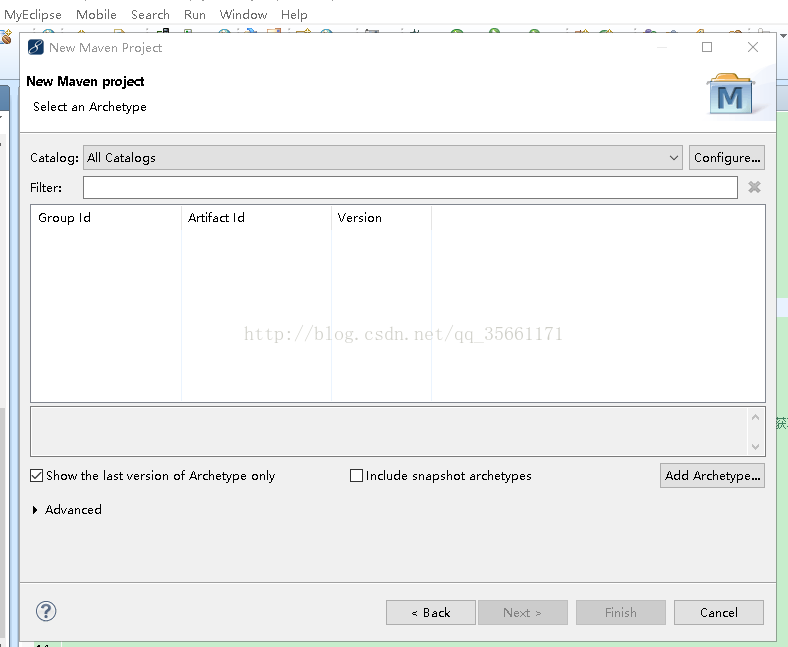Image resolution: width=788 pixels, height=647 pixels.
Task: Open the MyEclipse menu
Action: pos(33,15)
